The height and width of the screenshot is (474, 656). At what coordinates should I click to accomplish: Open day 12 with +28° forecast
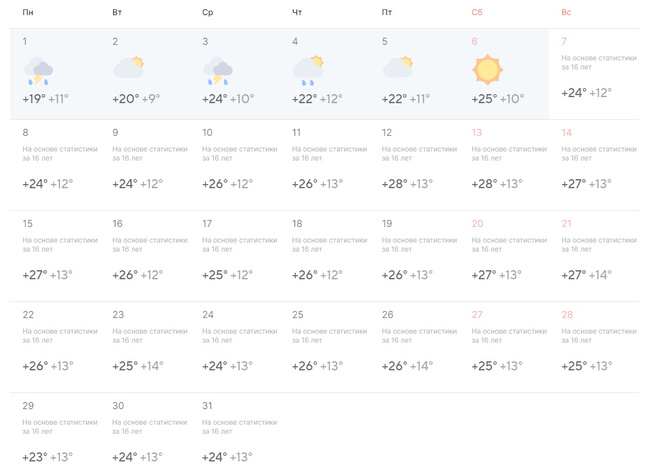tap(418, 164)
